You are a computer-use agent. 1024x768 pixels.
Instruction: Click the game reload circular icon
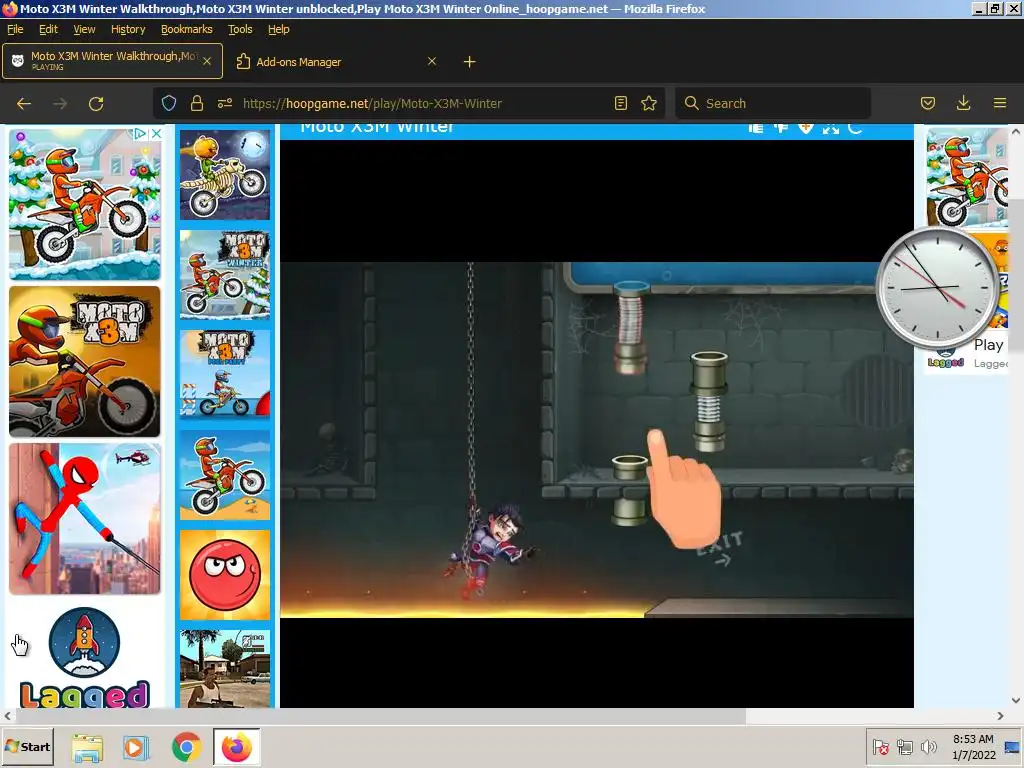click(855, 128)
